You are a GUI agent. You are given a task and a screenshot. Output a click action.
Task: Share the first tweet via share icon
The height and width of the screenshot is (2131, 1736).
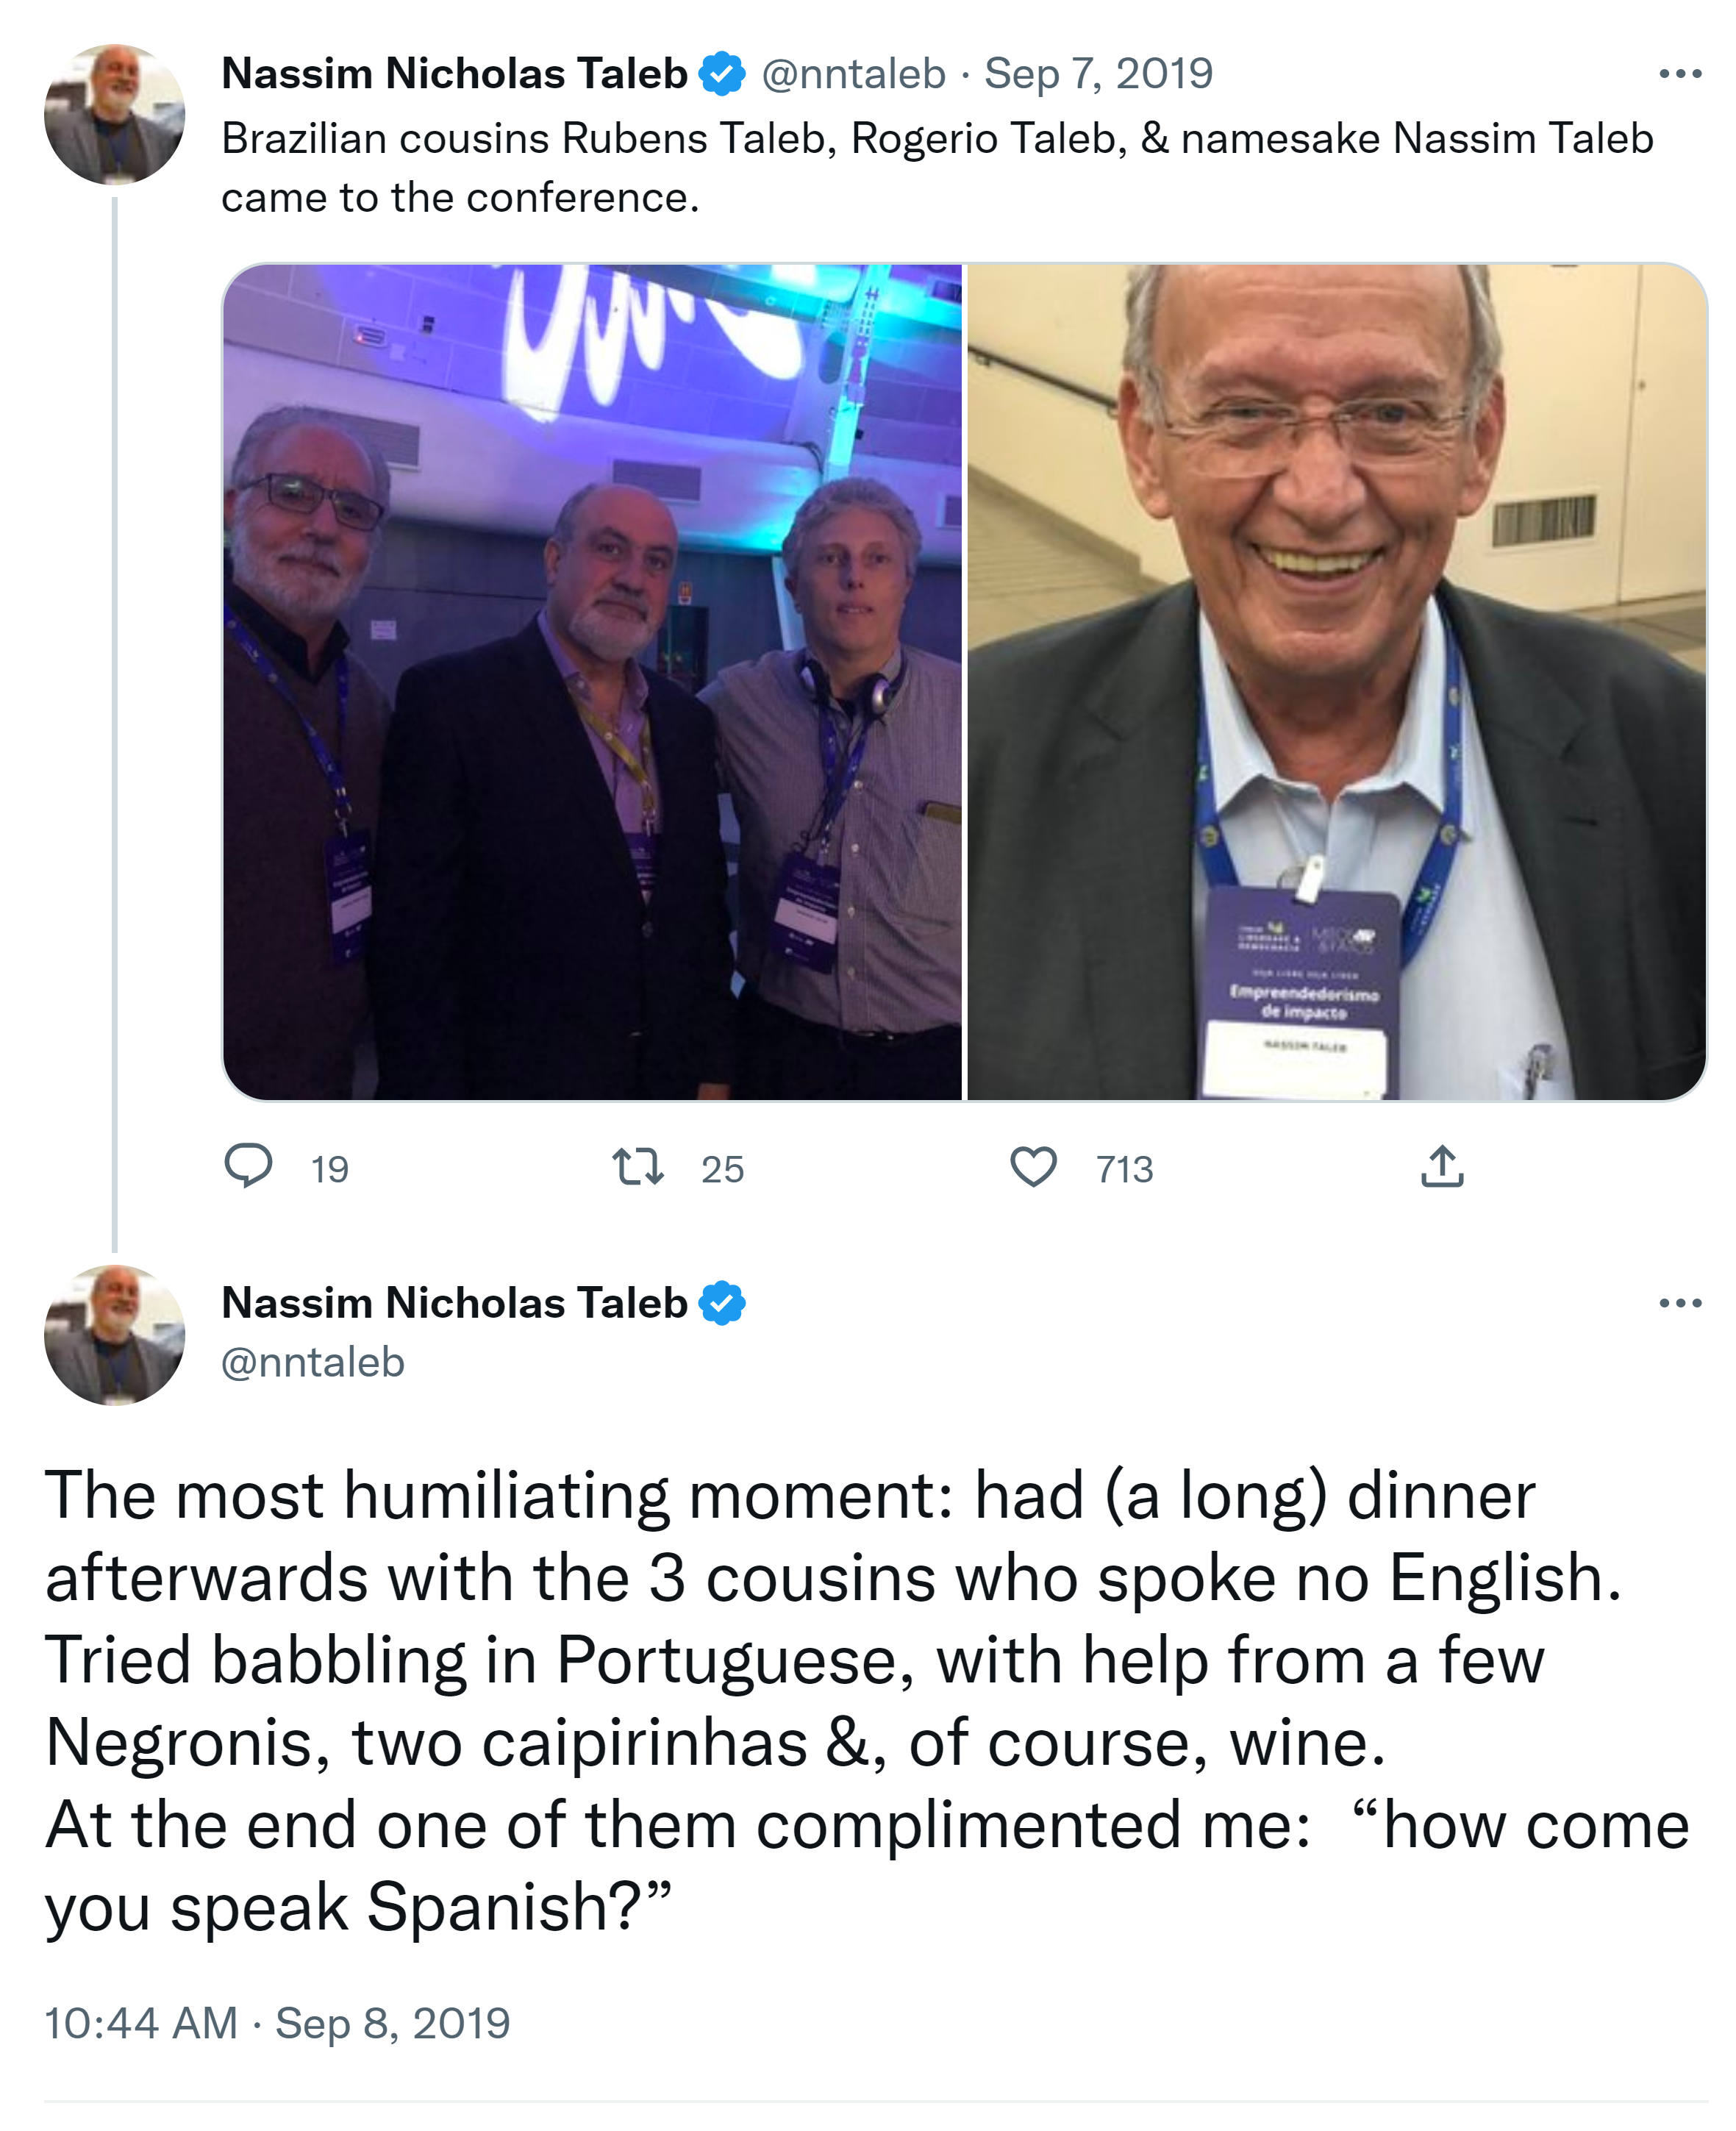click(1441, 1166)
